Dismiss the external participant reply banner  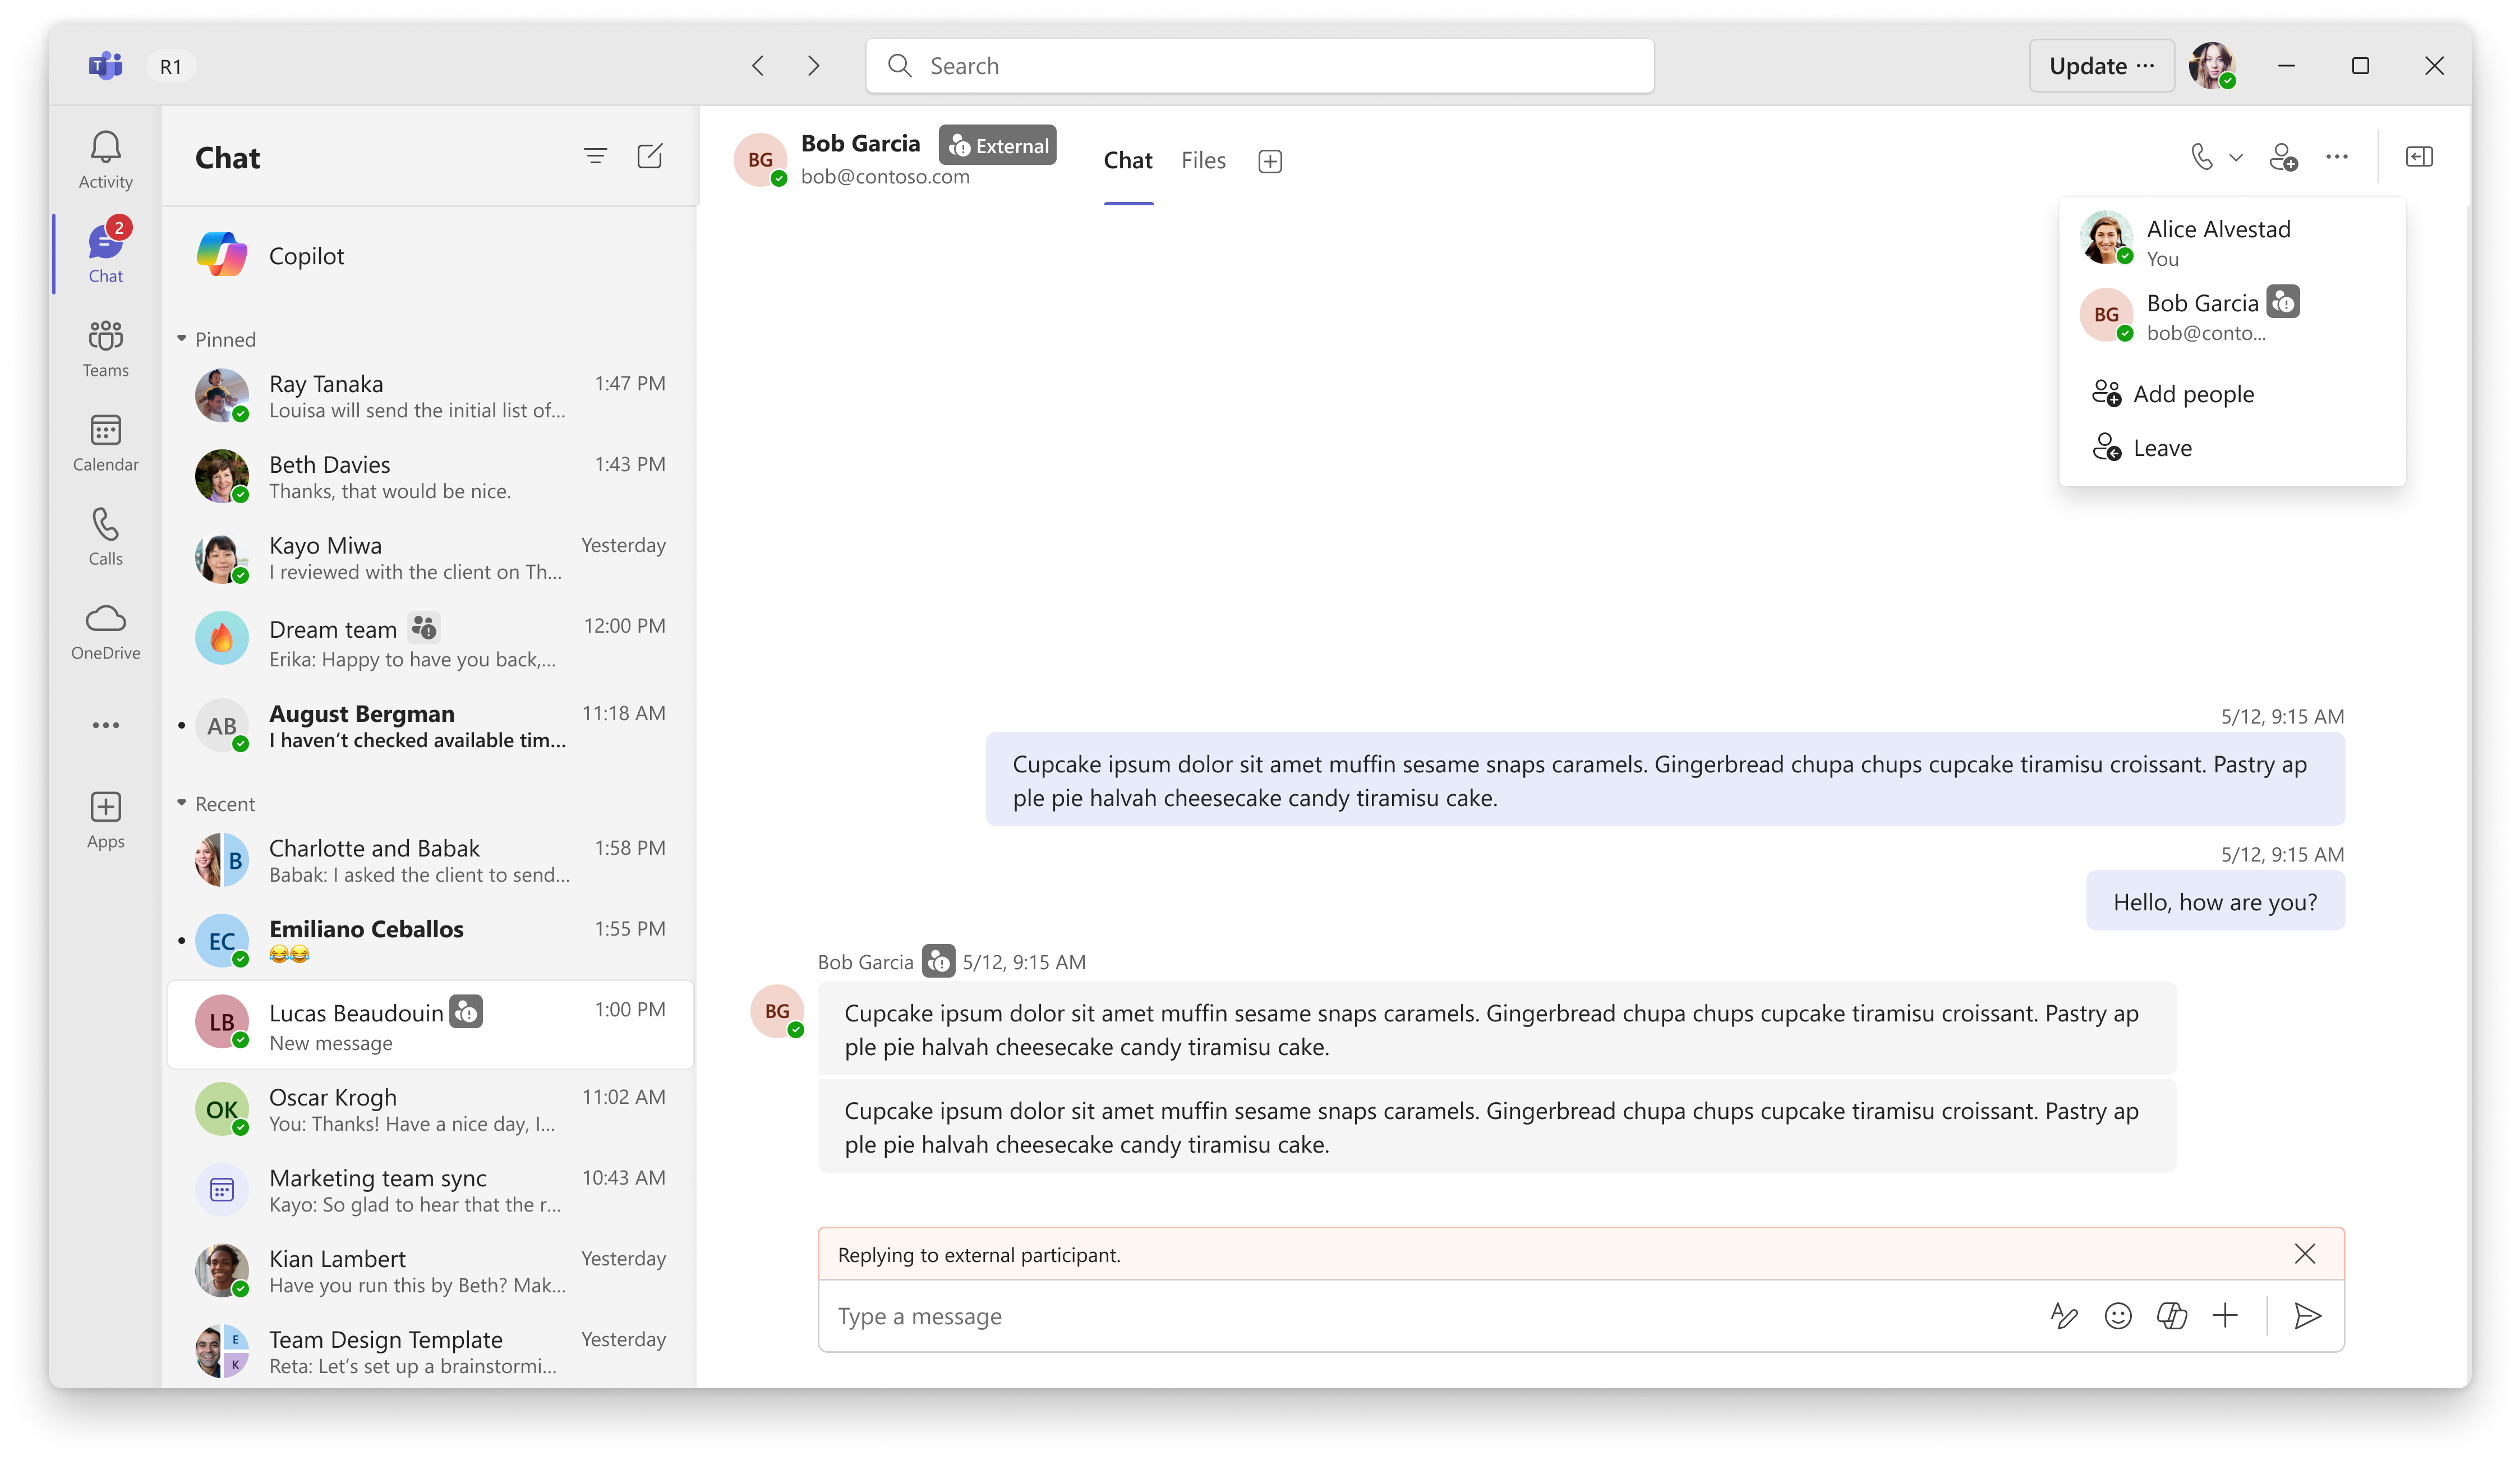click(2304, 1254)
